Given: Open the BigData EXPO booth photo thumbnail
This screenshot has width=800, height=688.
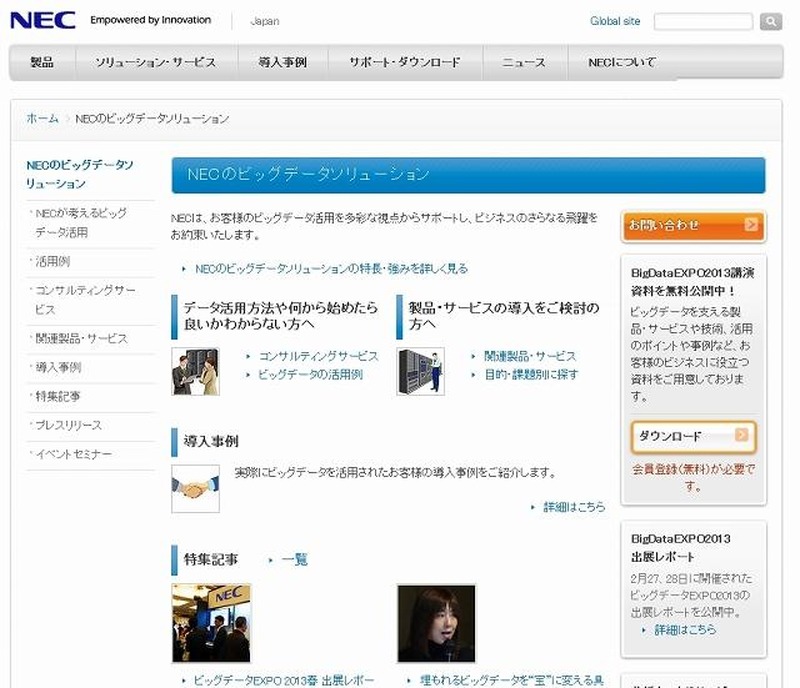Looking at the screenshot, I should click(x=211, y=623).
